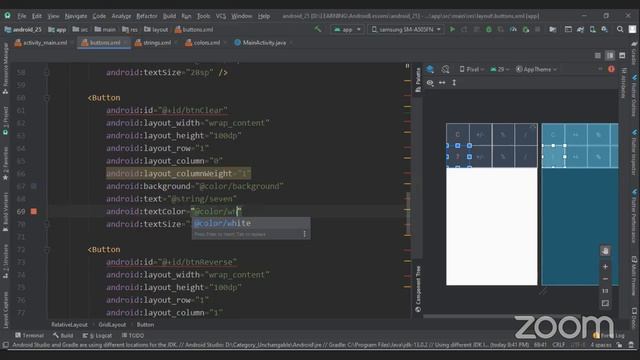Image resolution: width=640 pixels, height=360 pixels.
Task: Collapse the Button tag at line 72
Action: tap(46, 250)
